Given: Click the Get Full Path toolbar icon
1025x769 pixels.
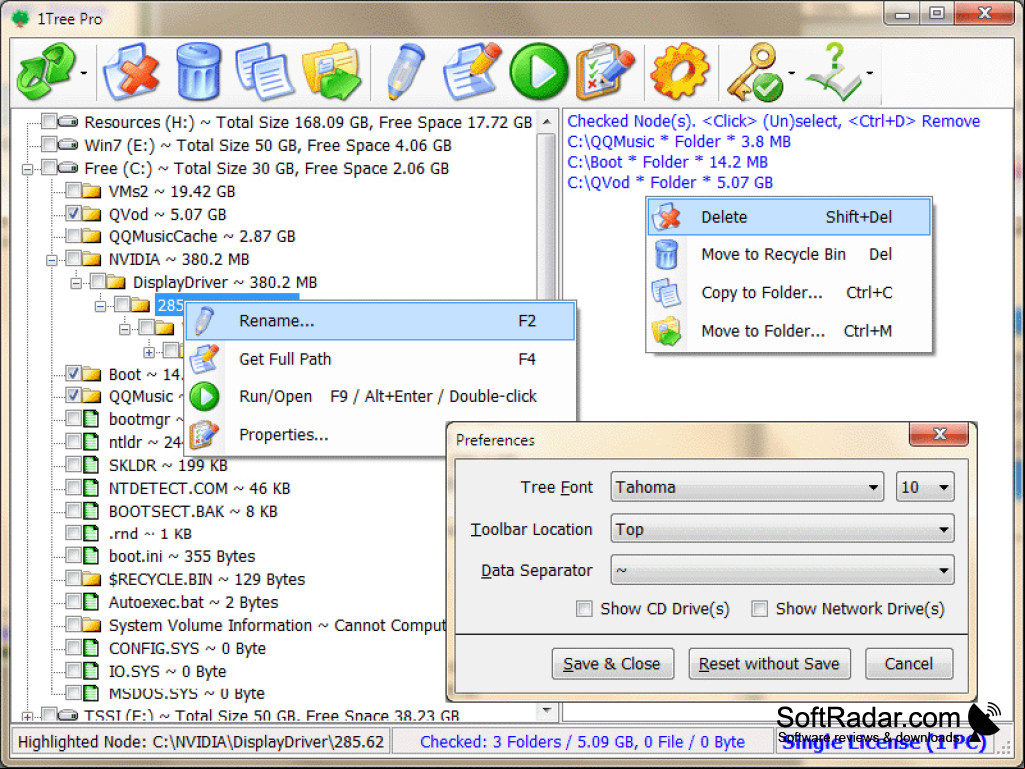Looking at the screenshot, I should point(471,72).
